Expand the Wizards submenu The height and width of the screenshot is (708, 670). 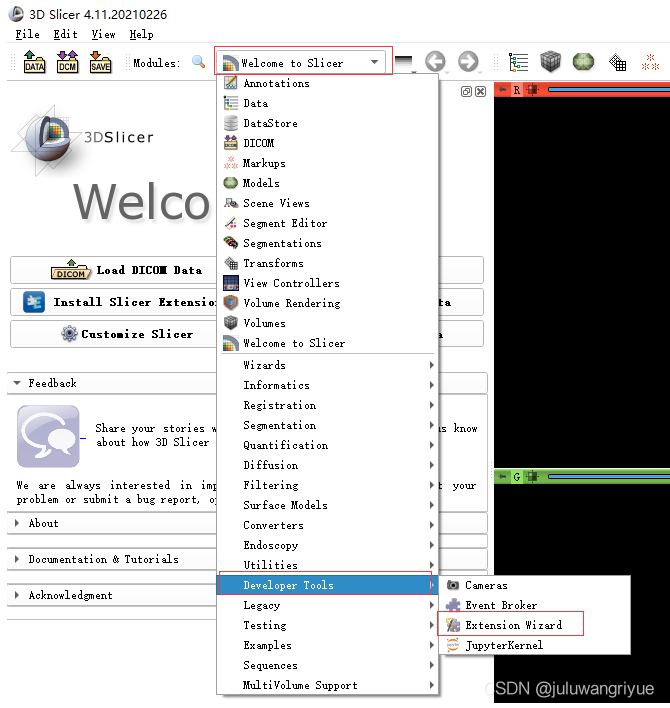[x=327, y=365]
